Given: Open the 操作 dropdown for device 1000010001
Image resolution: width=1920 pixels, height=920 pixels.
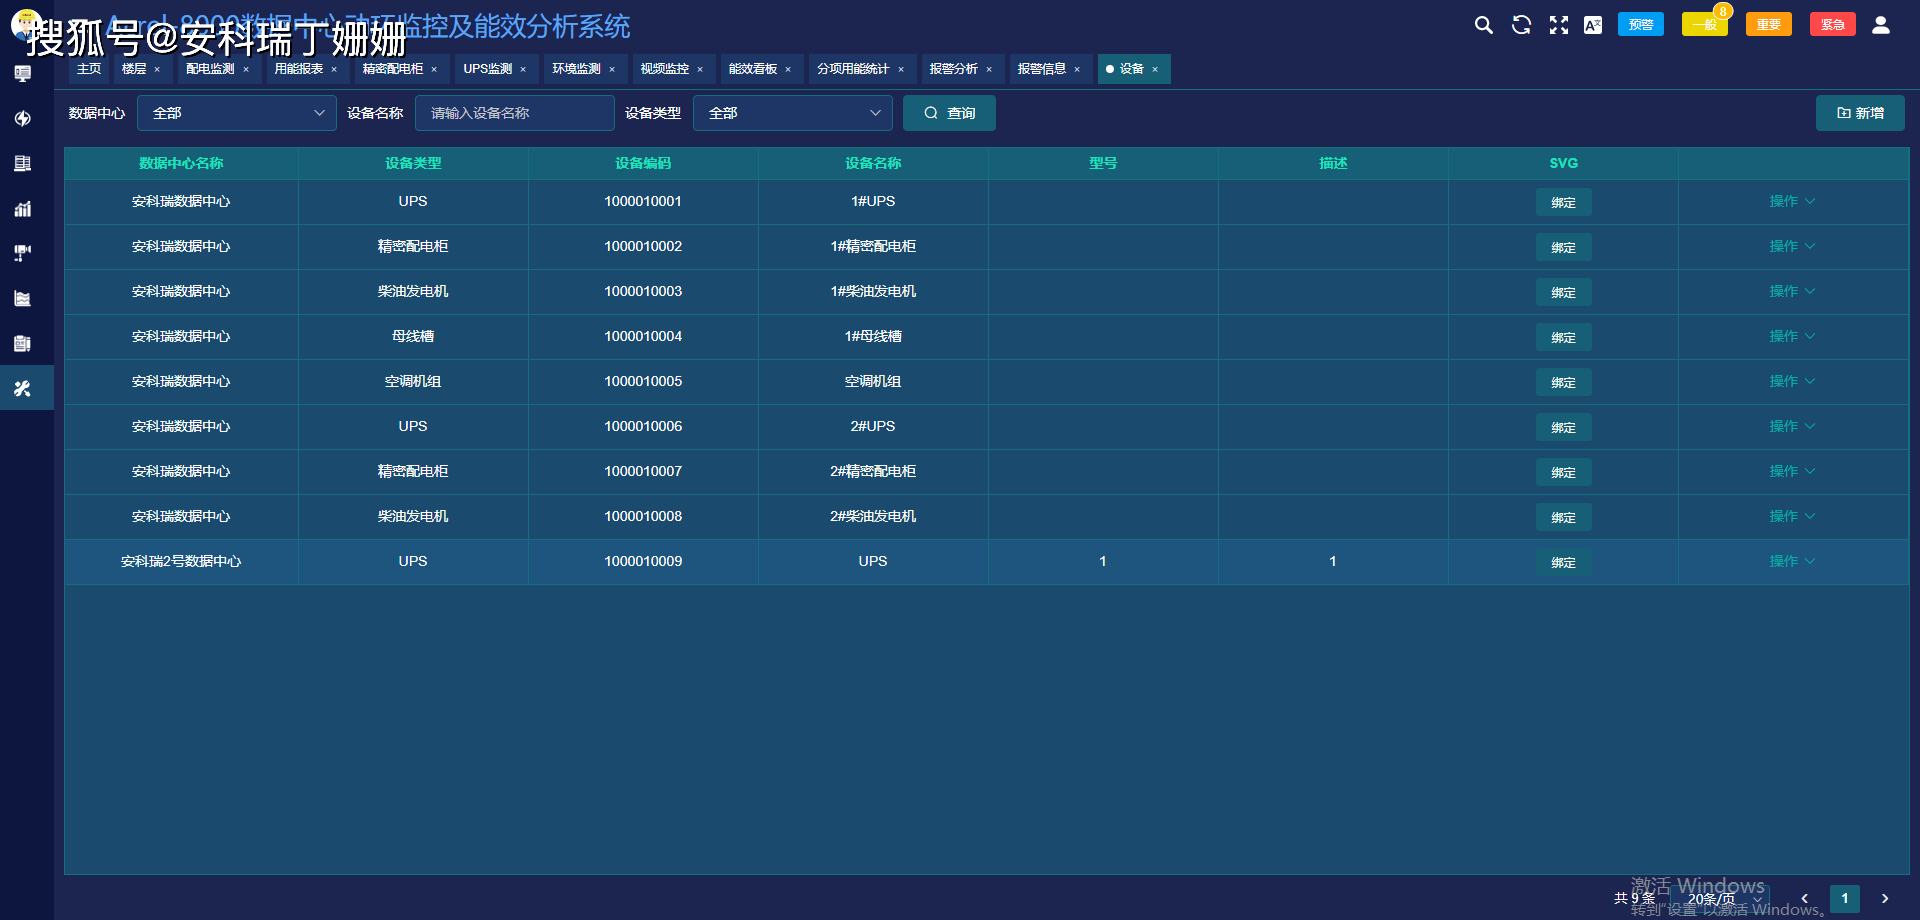Looking at the screenshot, I should click(1791, 202).
